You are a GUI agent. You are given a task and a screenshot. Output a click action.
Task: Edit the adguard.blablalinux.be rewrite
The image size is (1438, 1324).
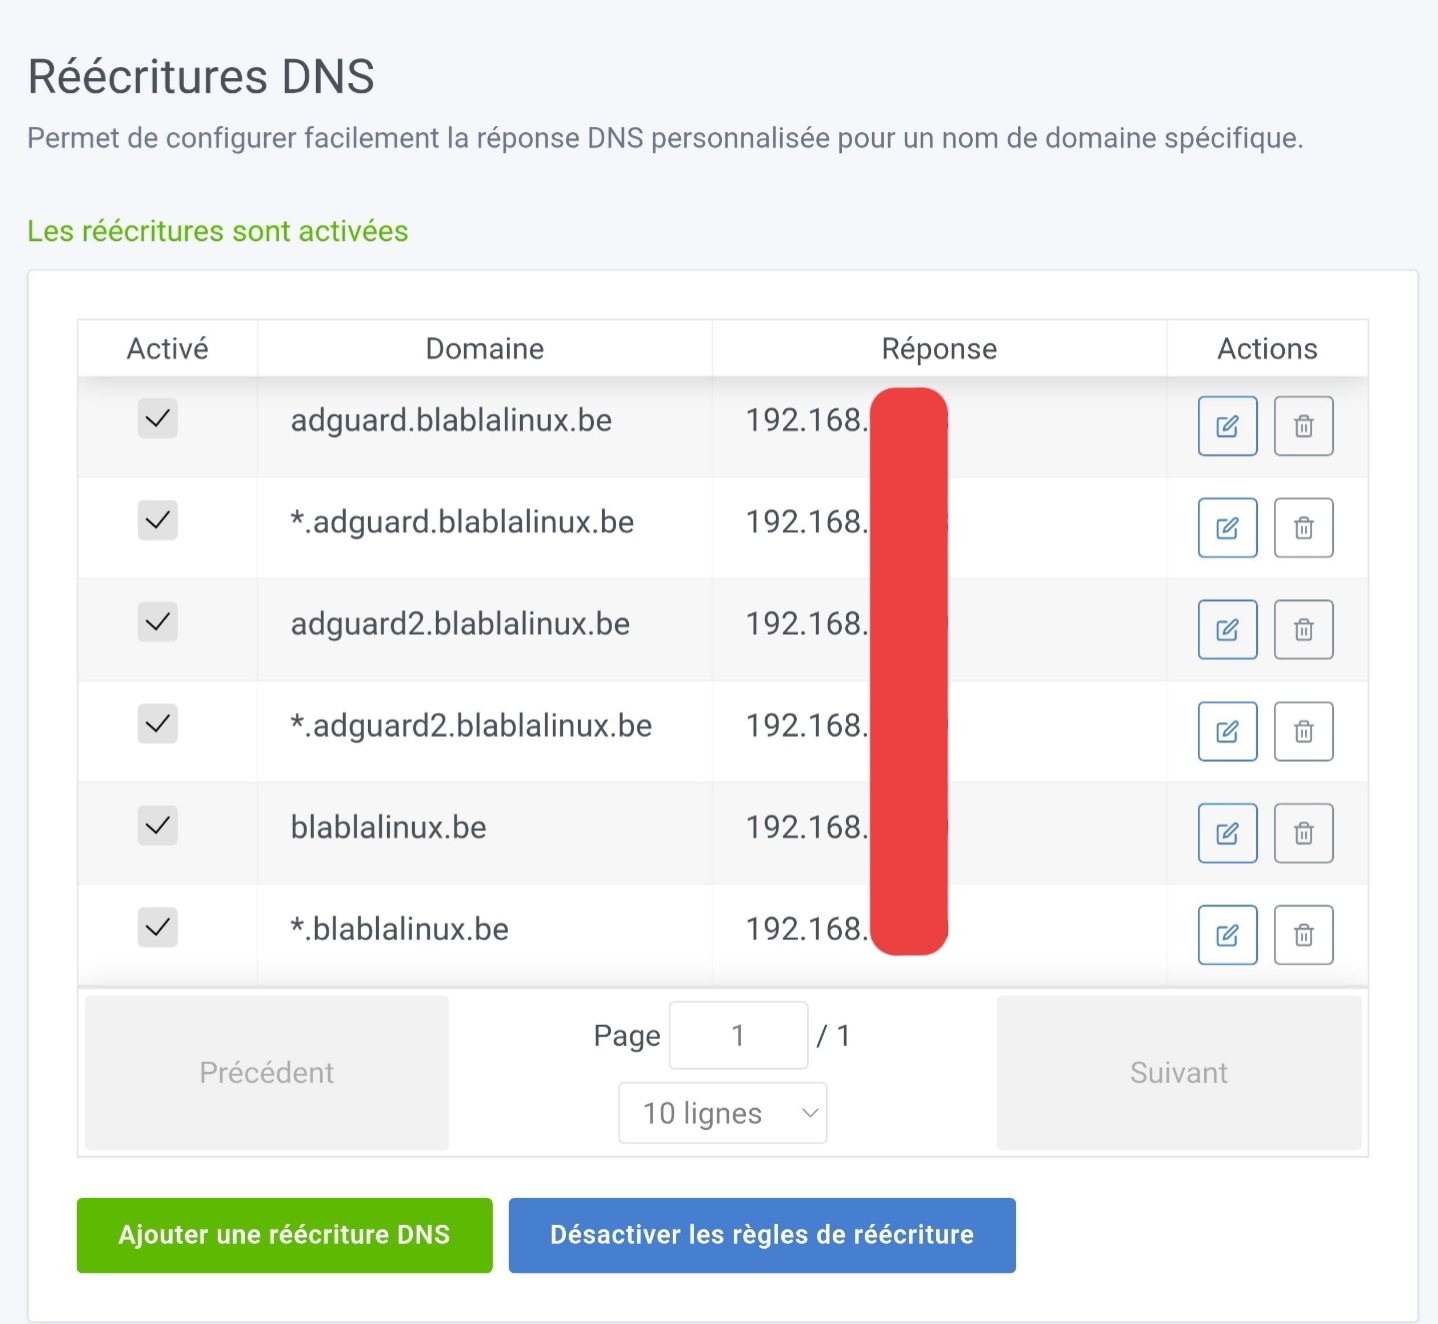1227,426
